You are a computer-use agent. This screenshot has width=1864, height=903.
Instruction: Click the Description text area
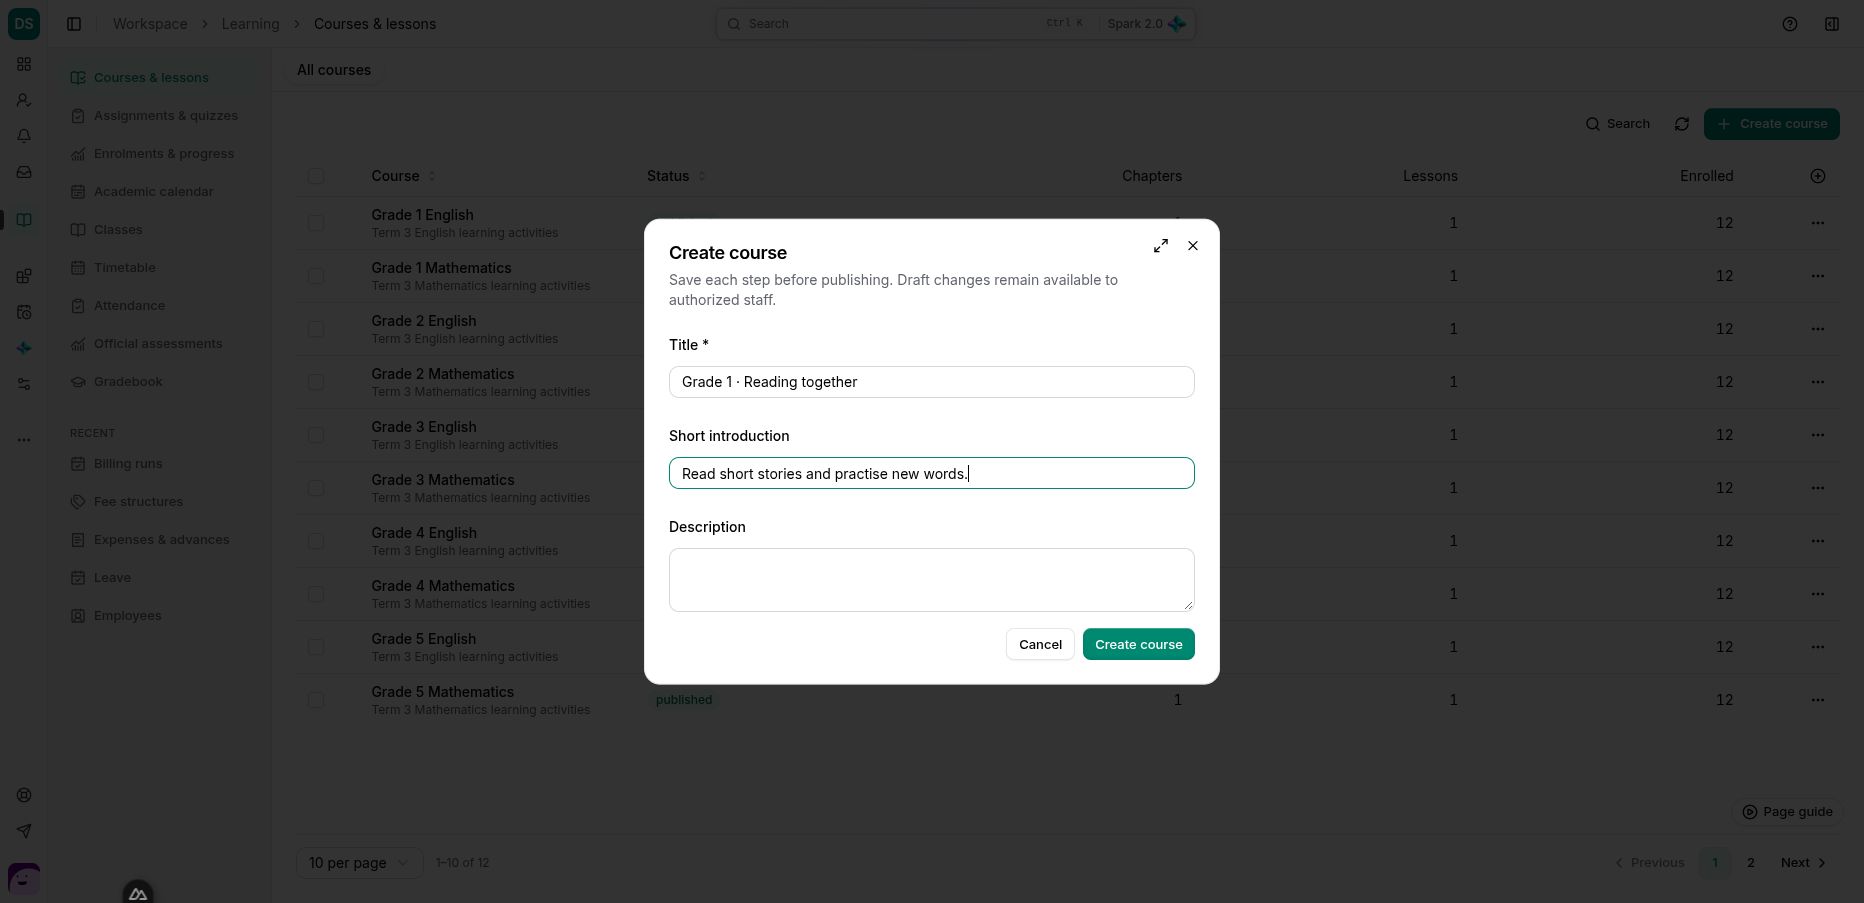point(932,580)
